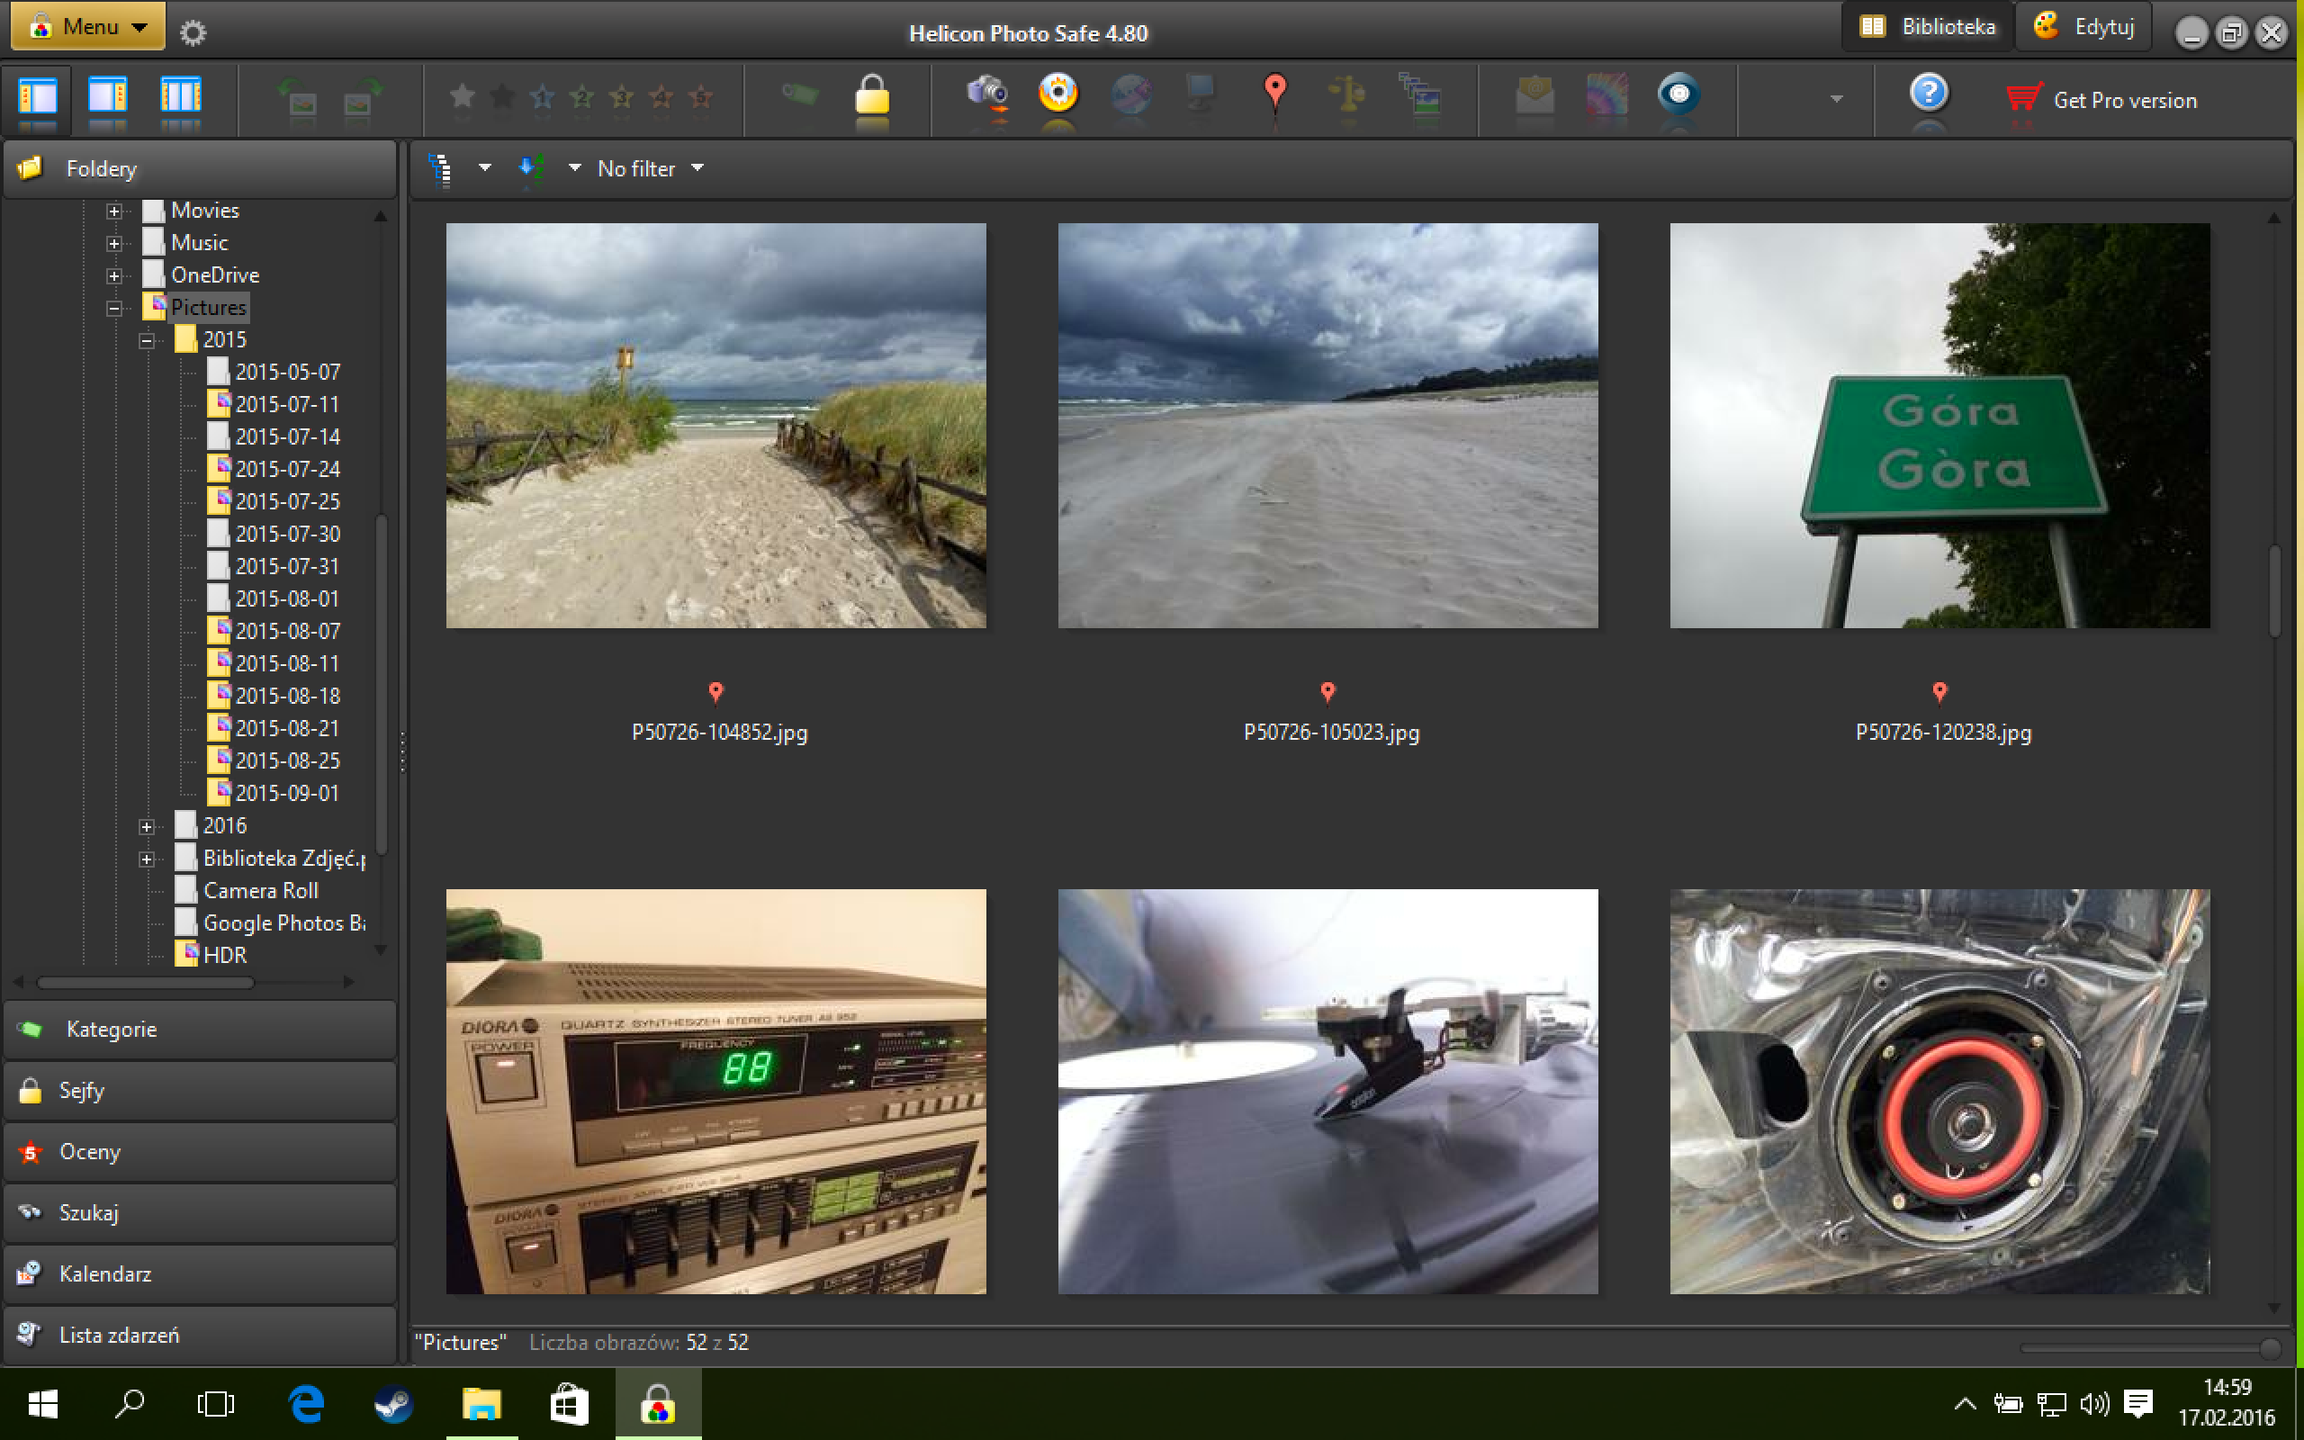Open the toolbar overflow arrow
The image size is (2304, 1440).
click(1836, 99)
